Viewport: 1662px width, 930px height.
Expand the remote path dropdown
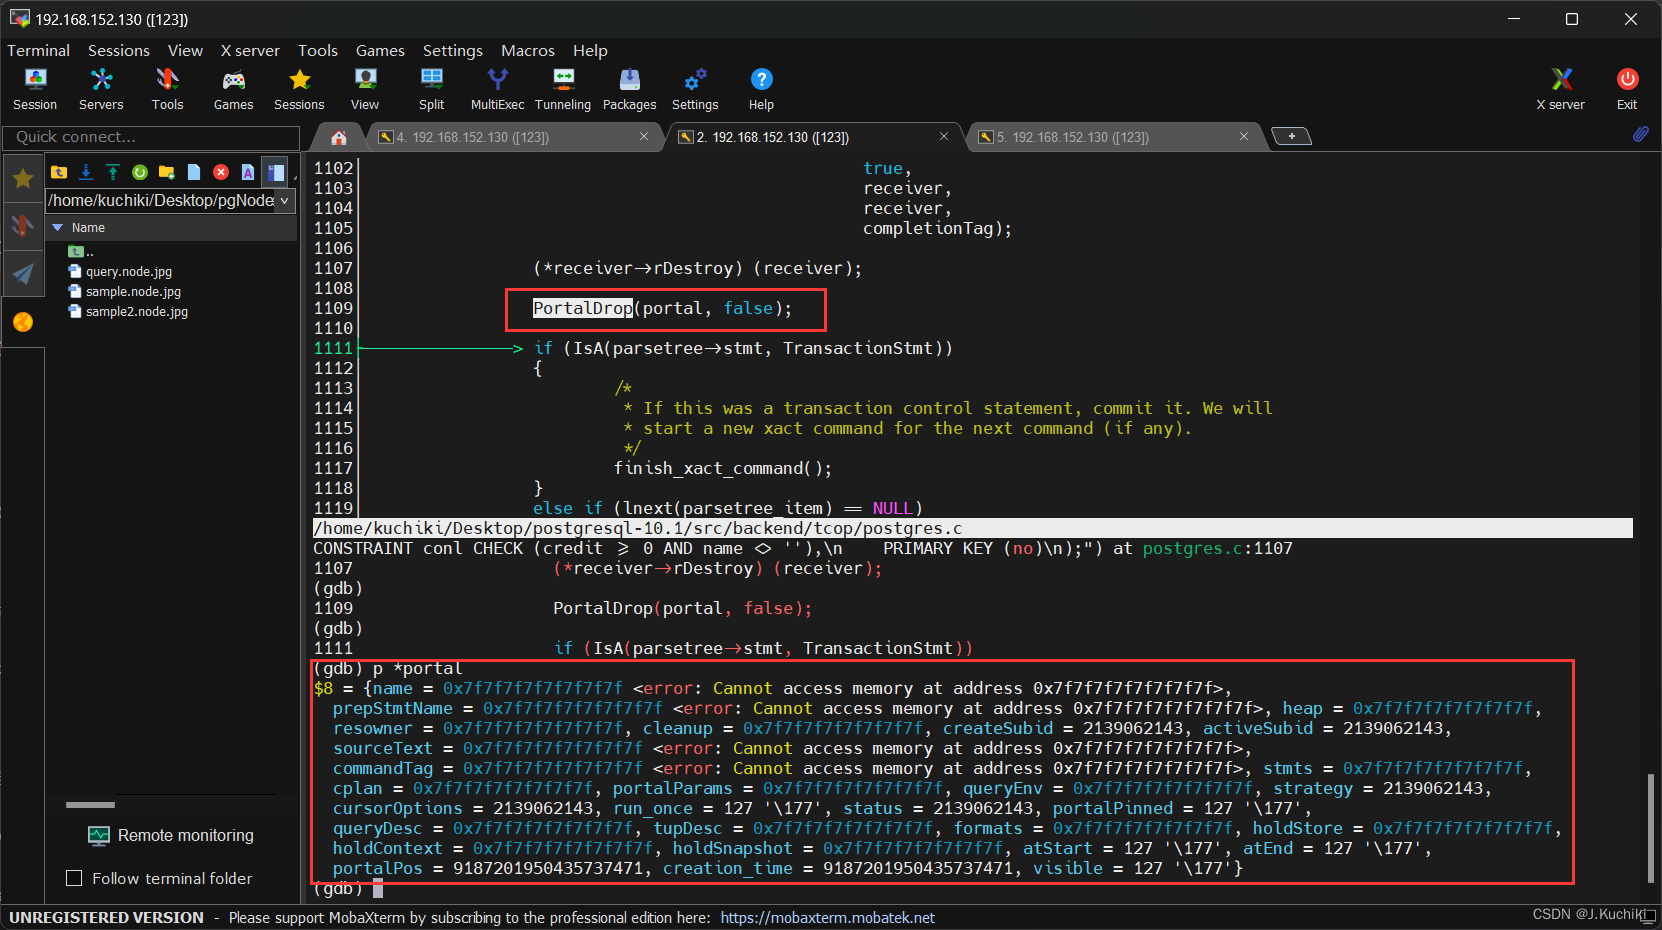tap(285, 201)
